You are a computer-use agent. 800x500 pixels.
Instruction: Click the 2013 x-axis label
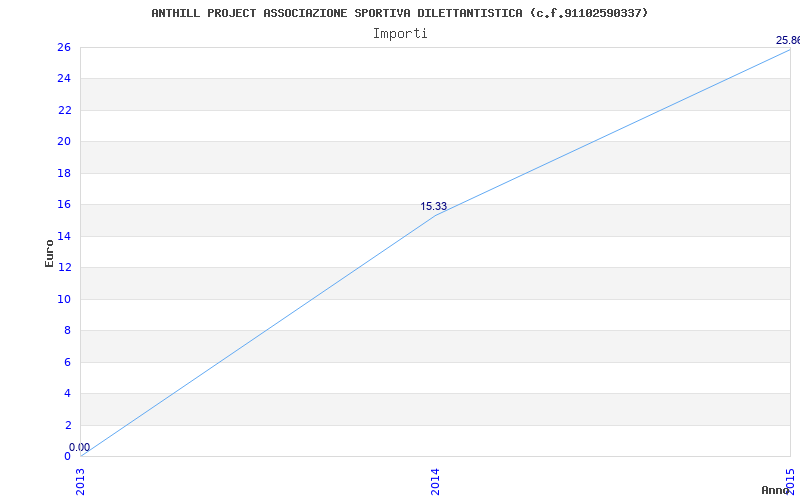point(80,482)
